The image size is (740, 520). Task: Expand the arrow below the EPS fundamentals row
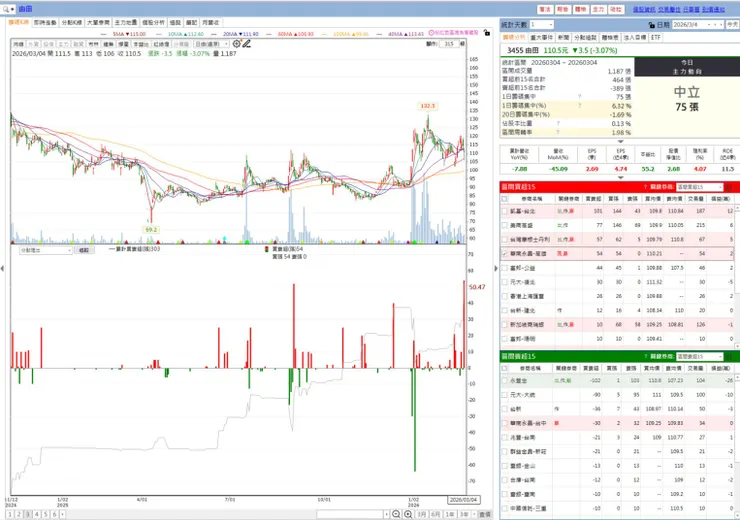621,178
